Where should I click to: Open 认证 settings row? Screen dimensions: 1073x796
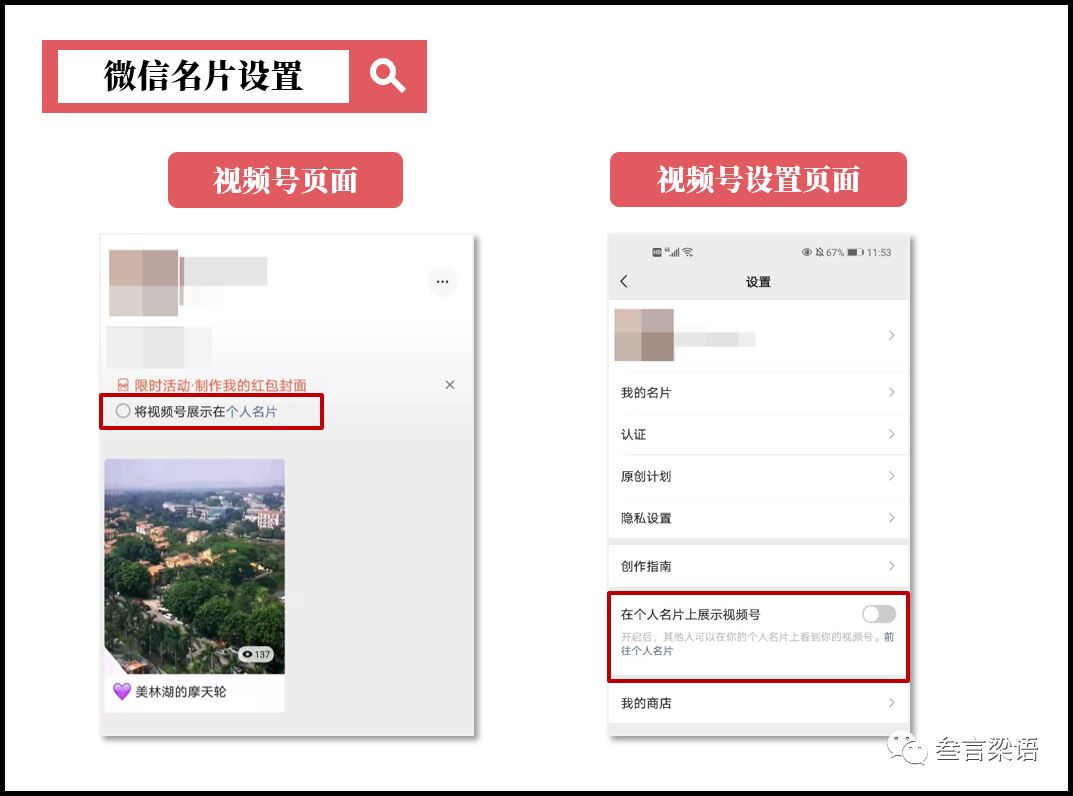[758, 434]
